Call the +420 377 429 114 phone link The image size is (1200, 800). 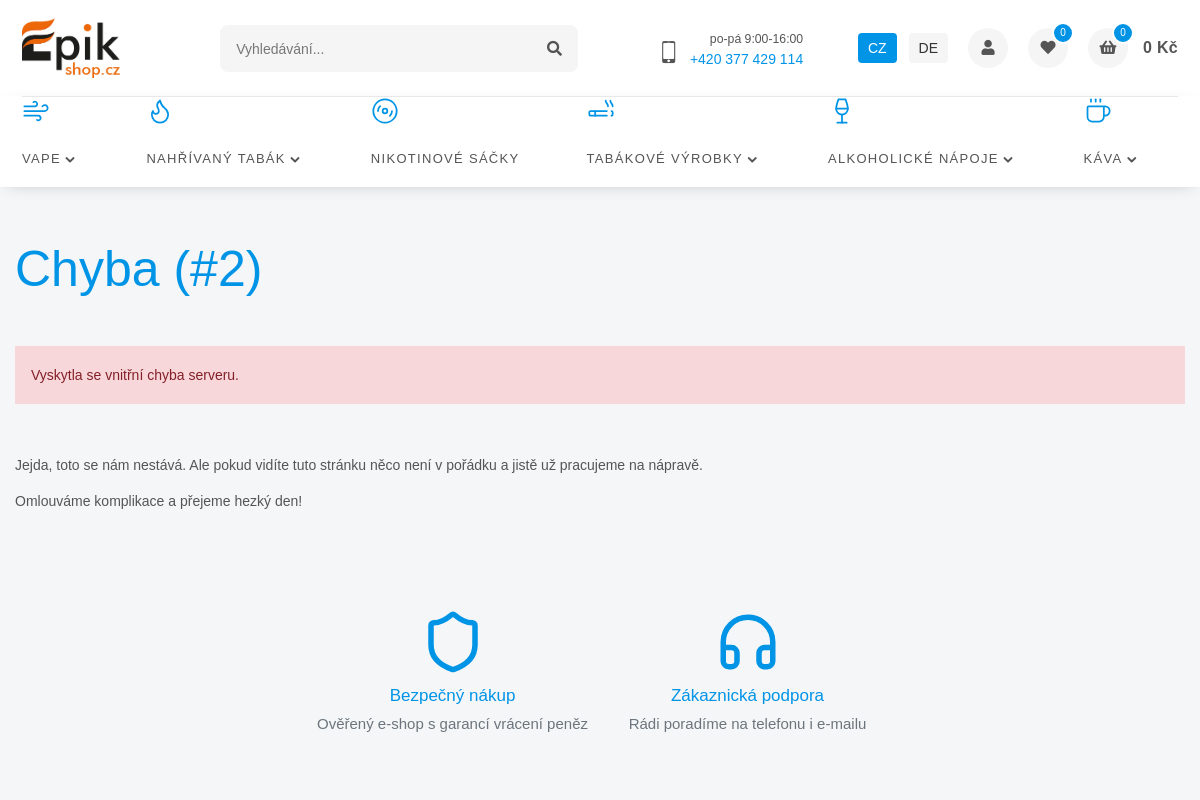pos(746,59)
